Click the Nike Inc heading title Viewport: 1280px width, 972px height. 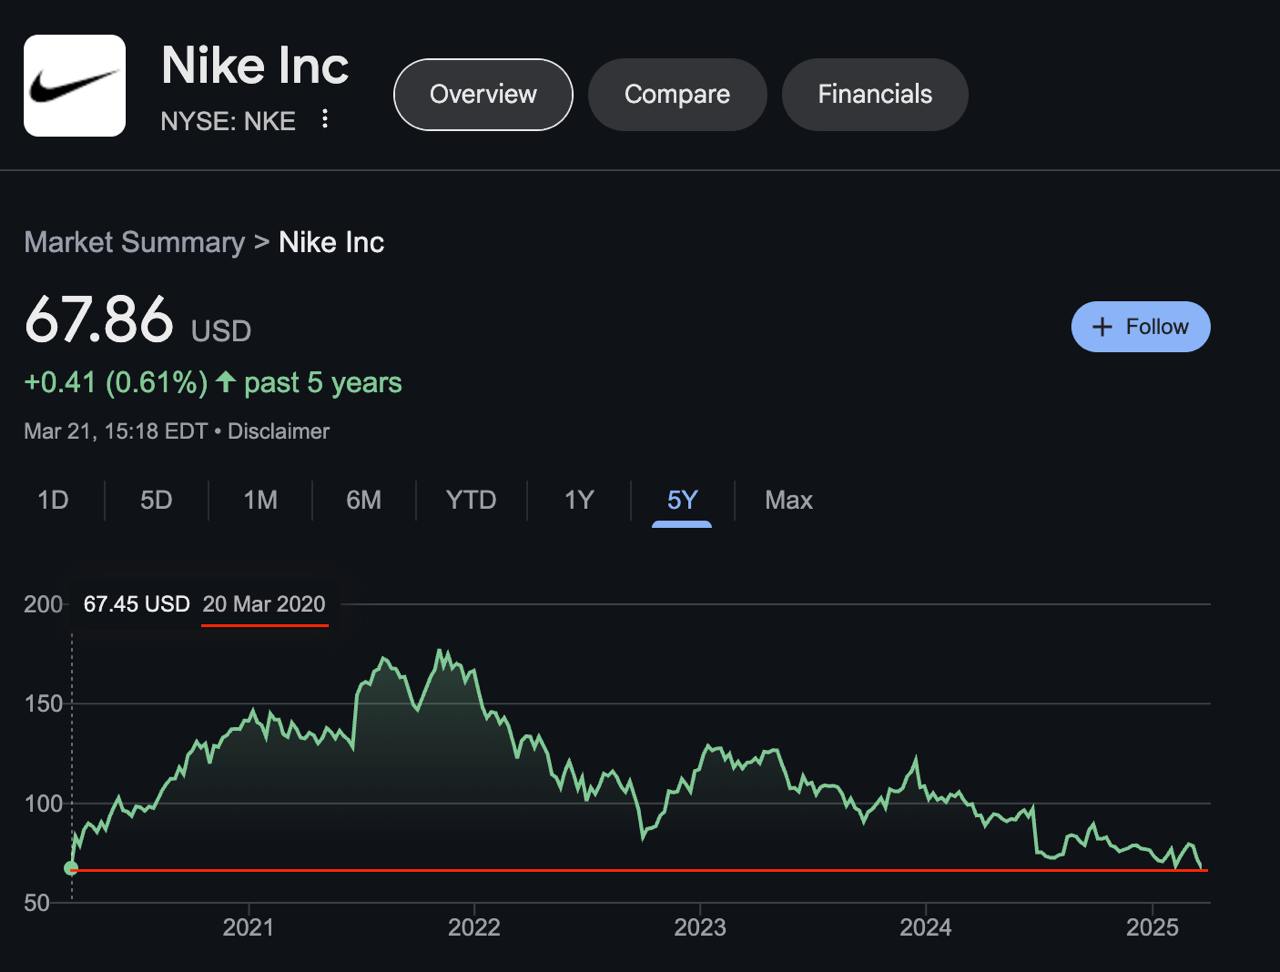[x=255, y=66]
